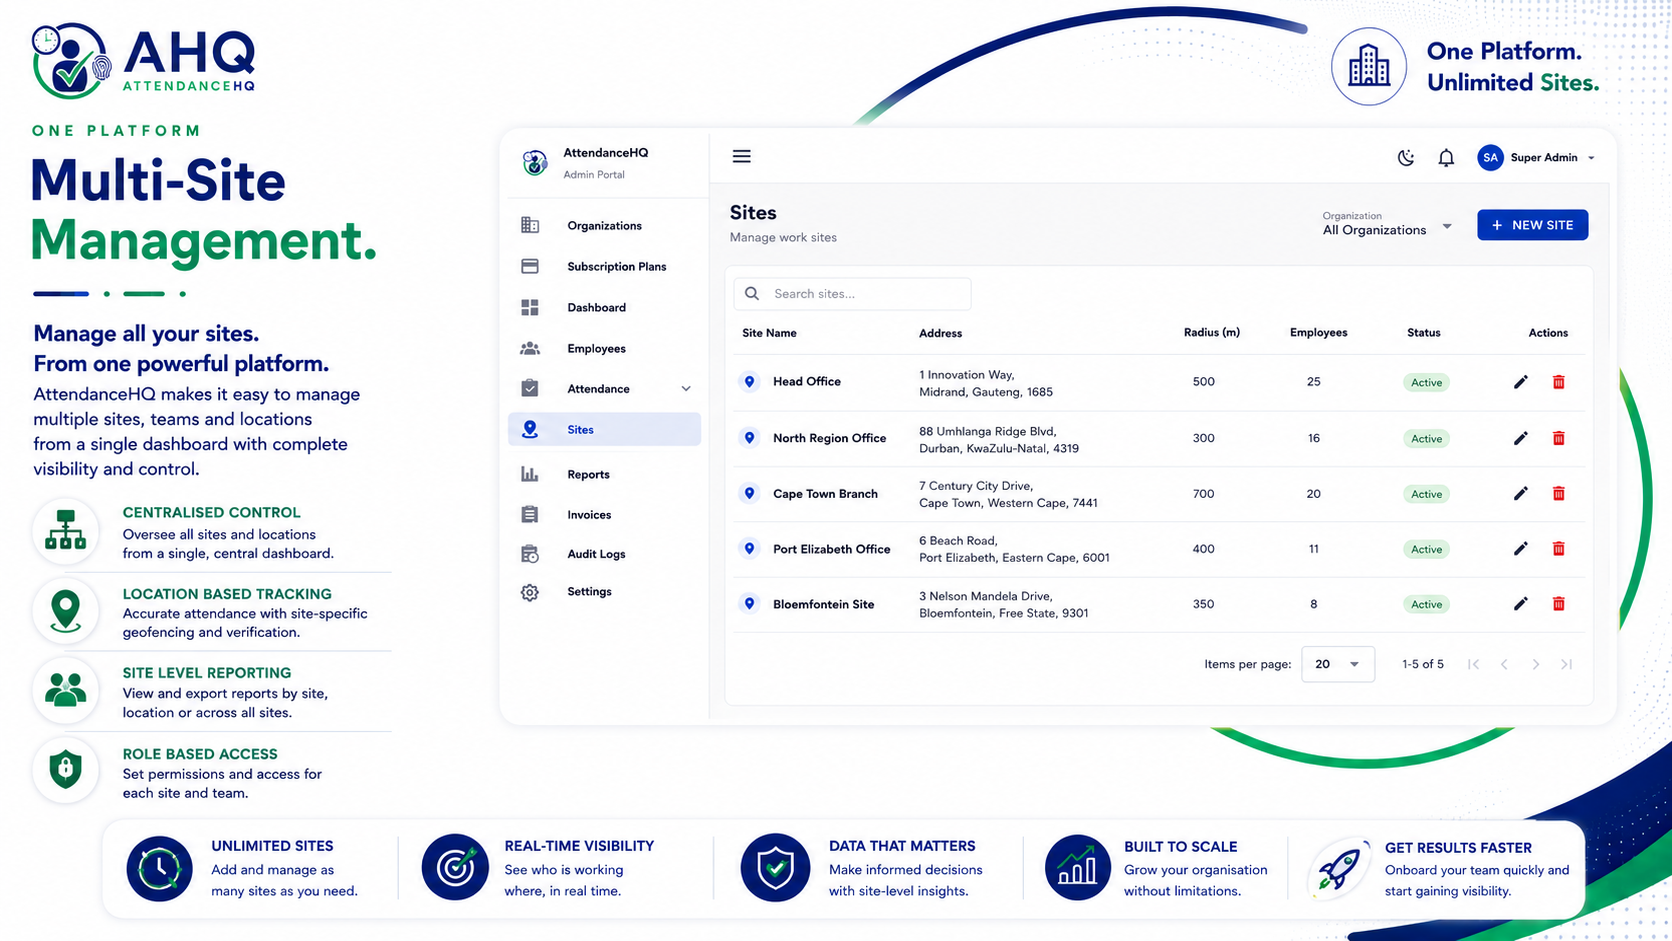Delete the Port Elizabeth Office site

[1558, 548]
